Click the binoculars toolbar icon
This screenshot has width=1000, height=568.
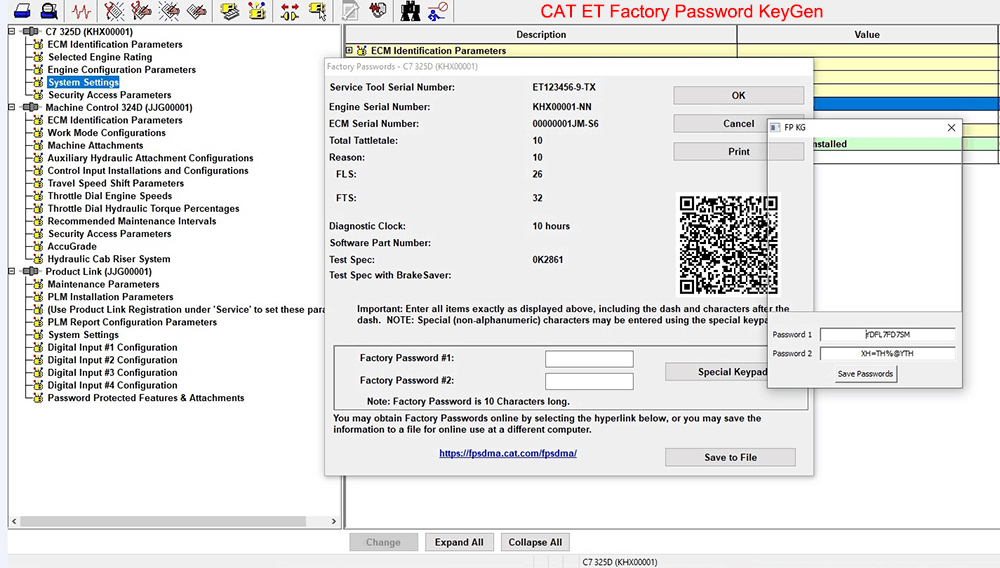point(410,10)
